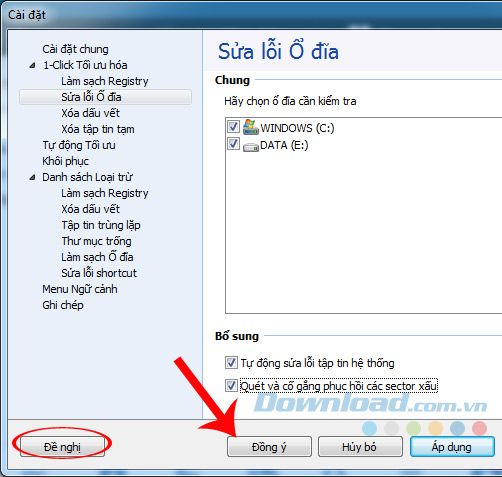Open 'Tự động Tối ưu' settings

(x=79, y=145)
